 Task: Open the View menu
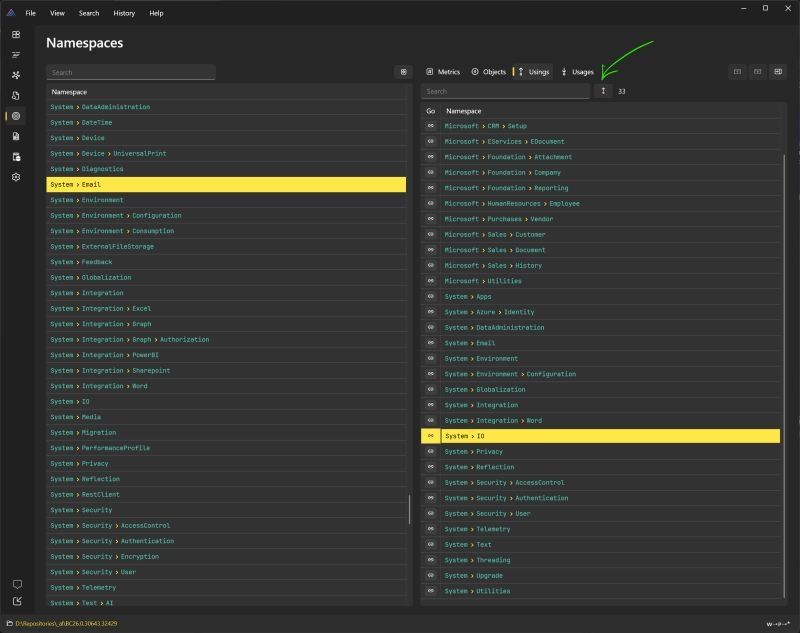(x=57, y=13)
